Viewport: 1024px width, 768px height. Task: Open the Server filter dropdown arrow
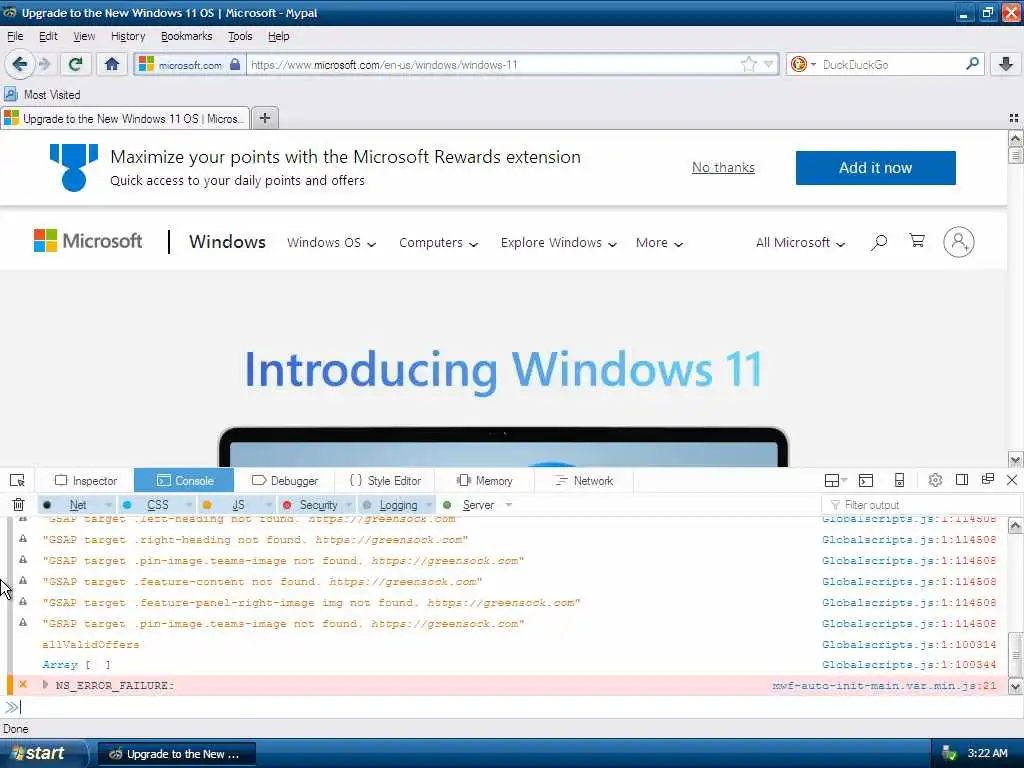pos(509,505)
